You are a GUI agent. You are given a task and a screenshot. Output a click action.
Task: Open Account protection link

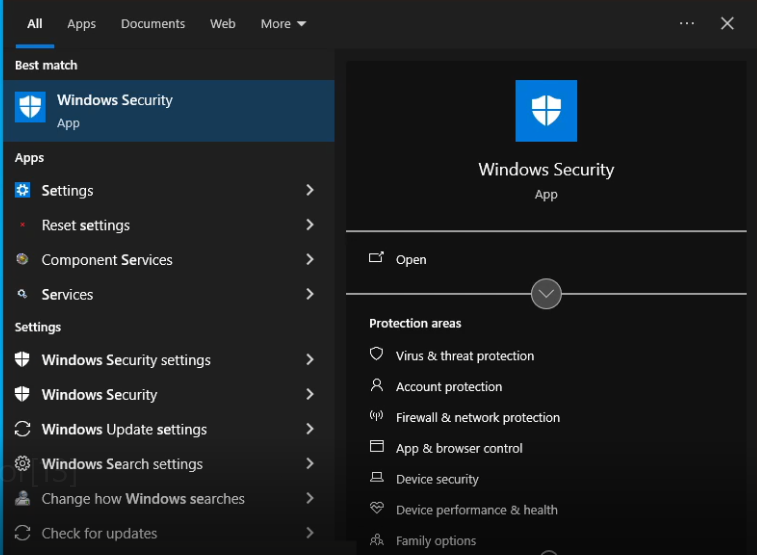click(449, 387)
